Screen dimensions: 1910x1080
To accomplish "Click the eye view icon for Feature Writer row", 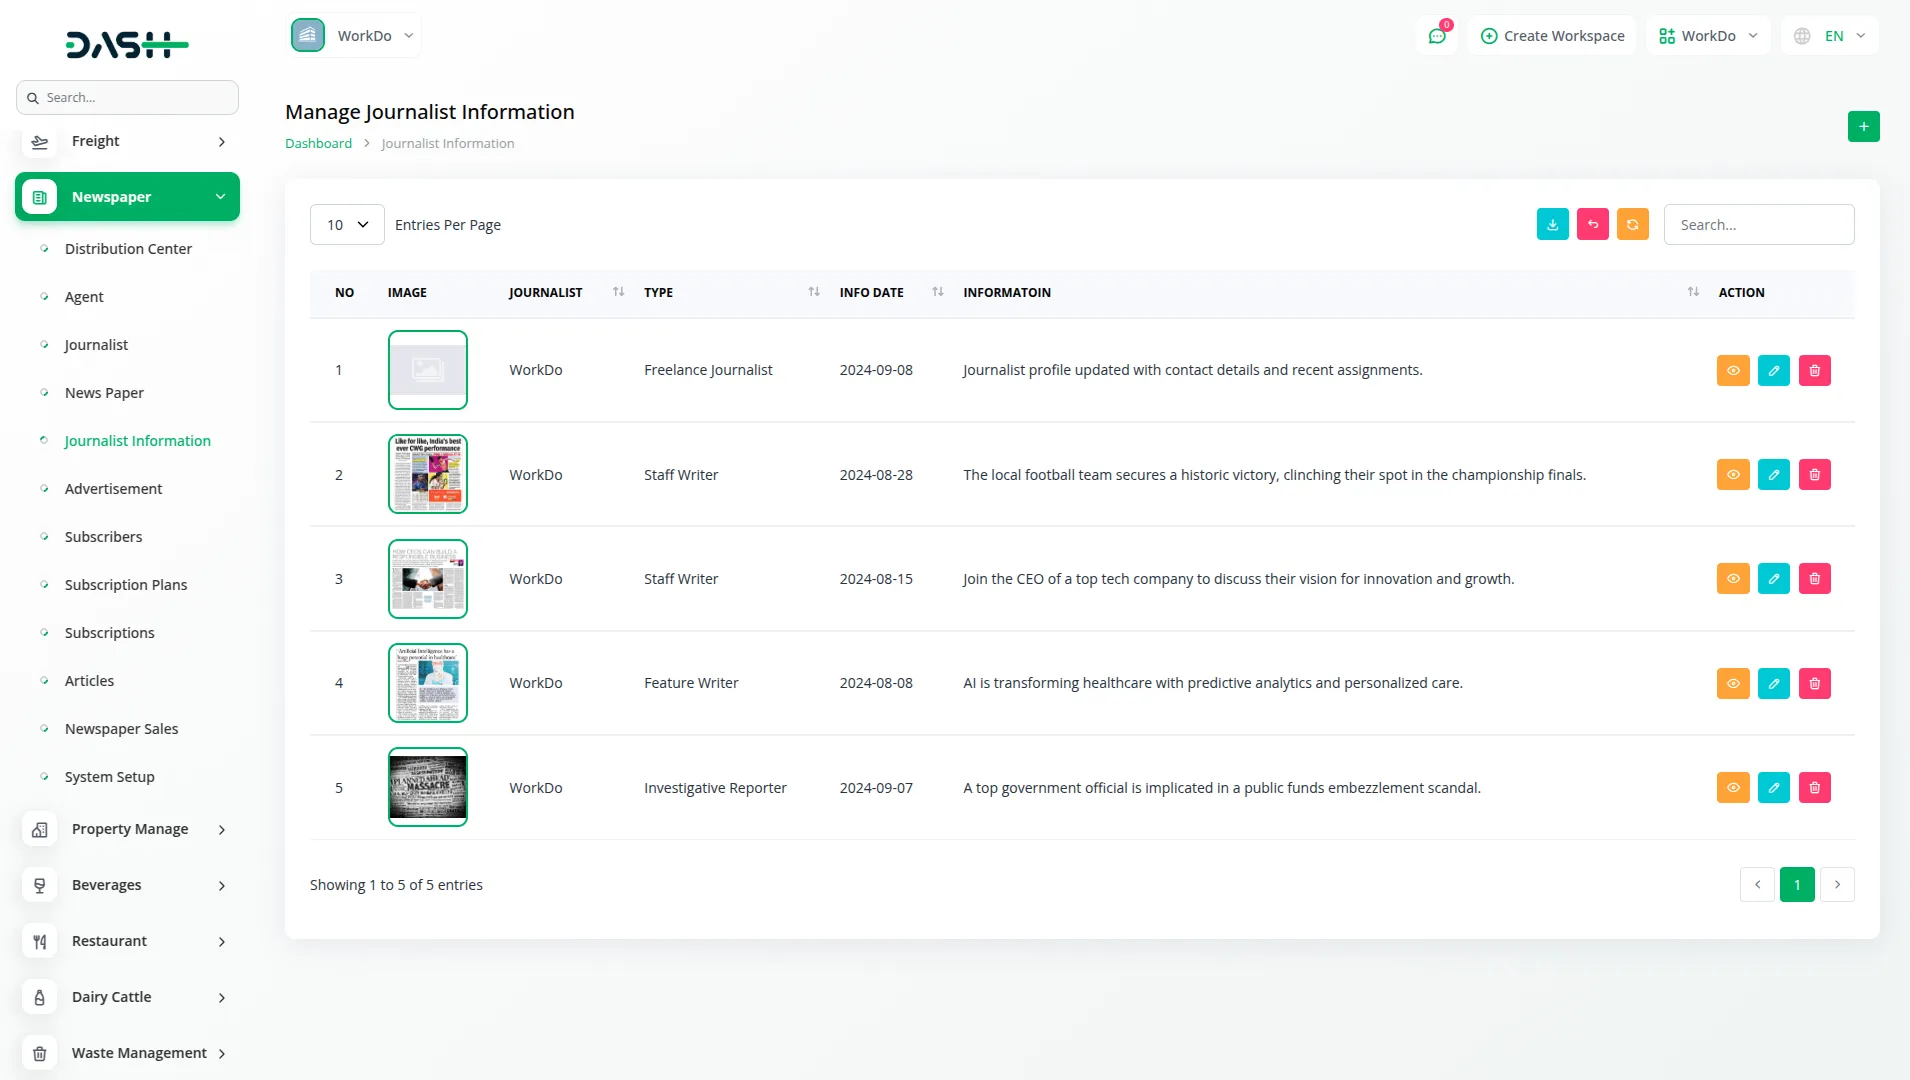I will [x=1733, y=683].
